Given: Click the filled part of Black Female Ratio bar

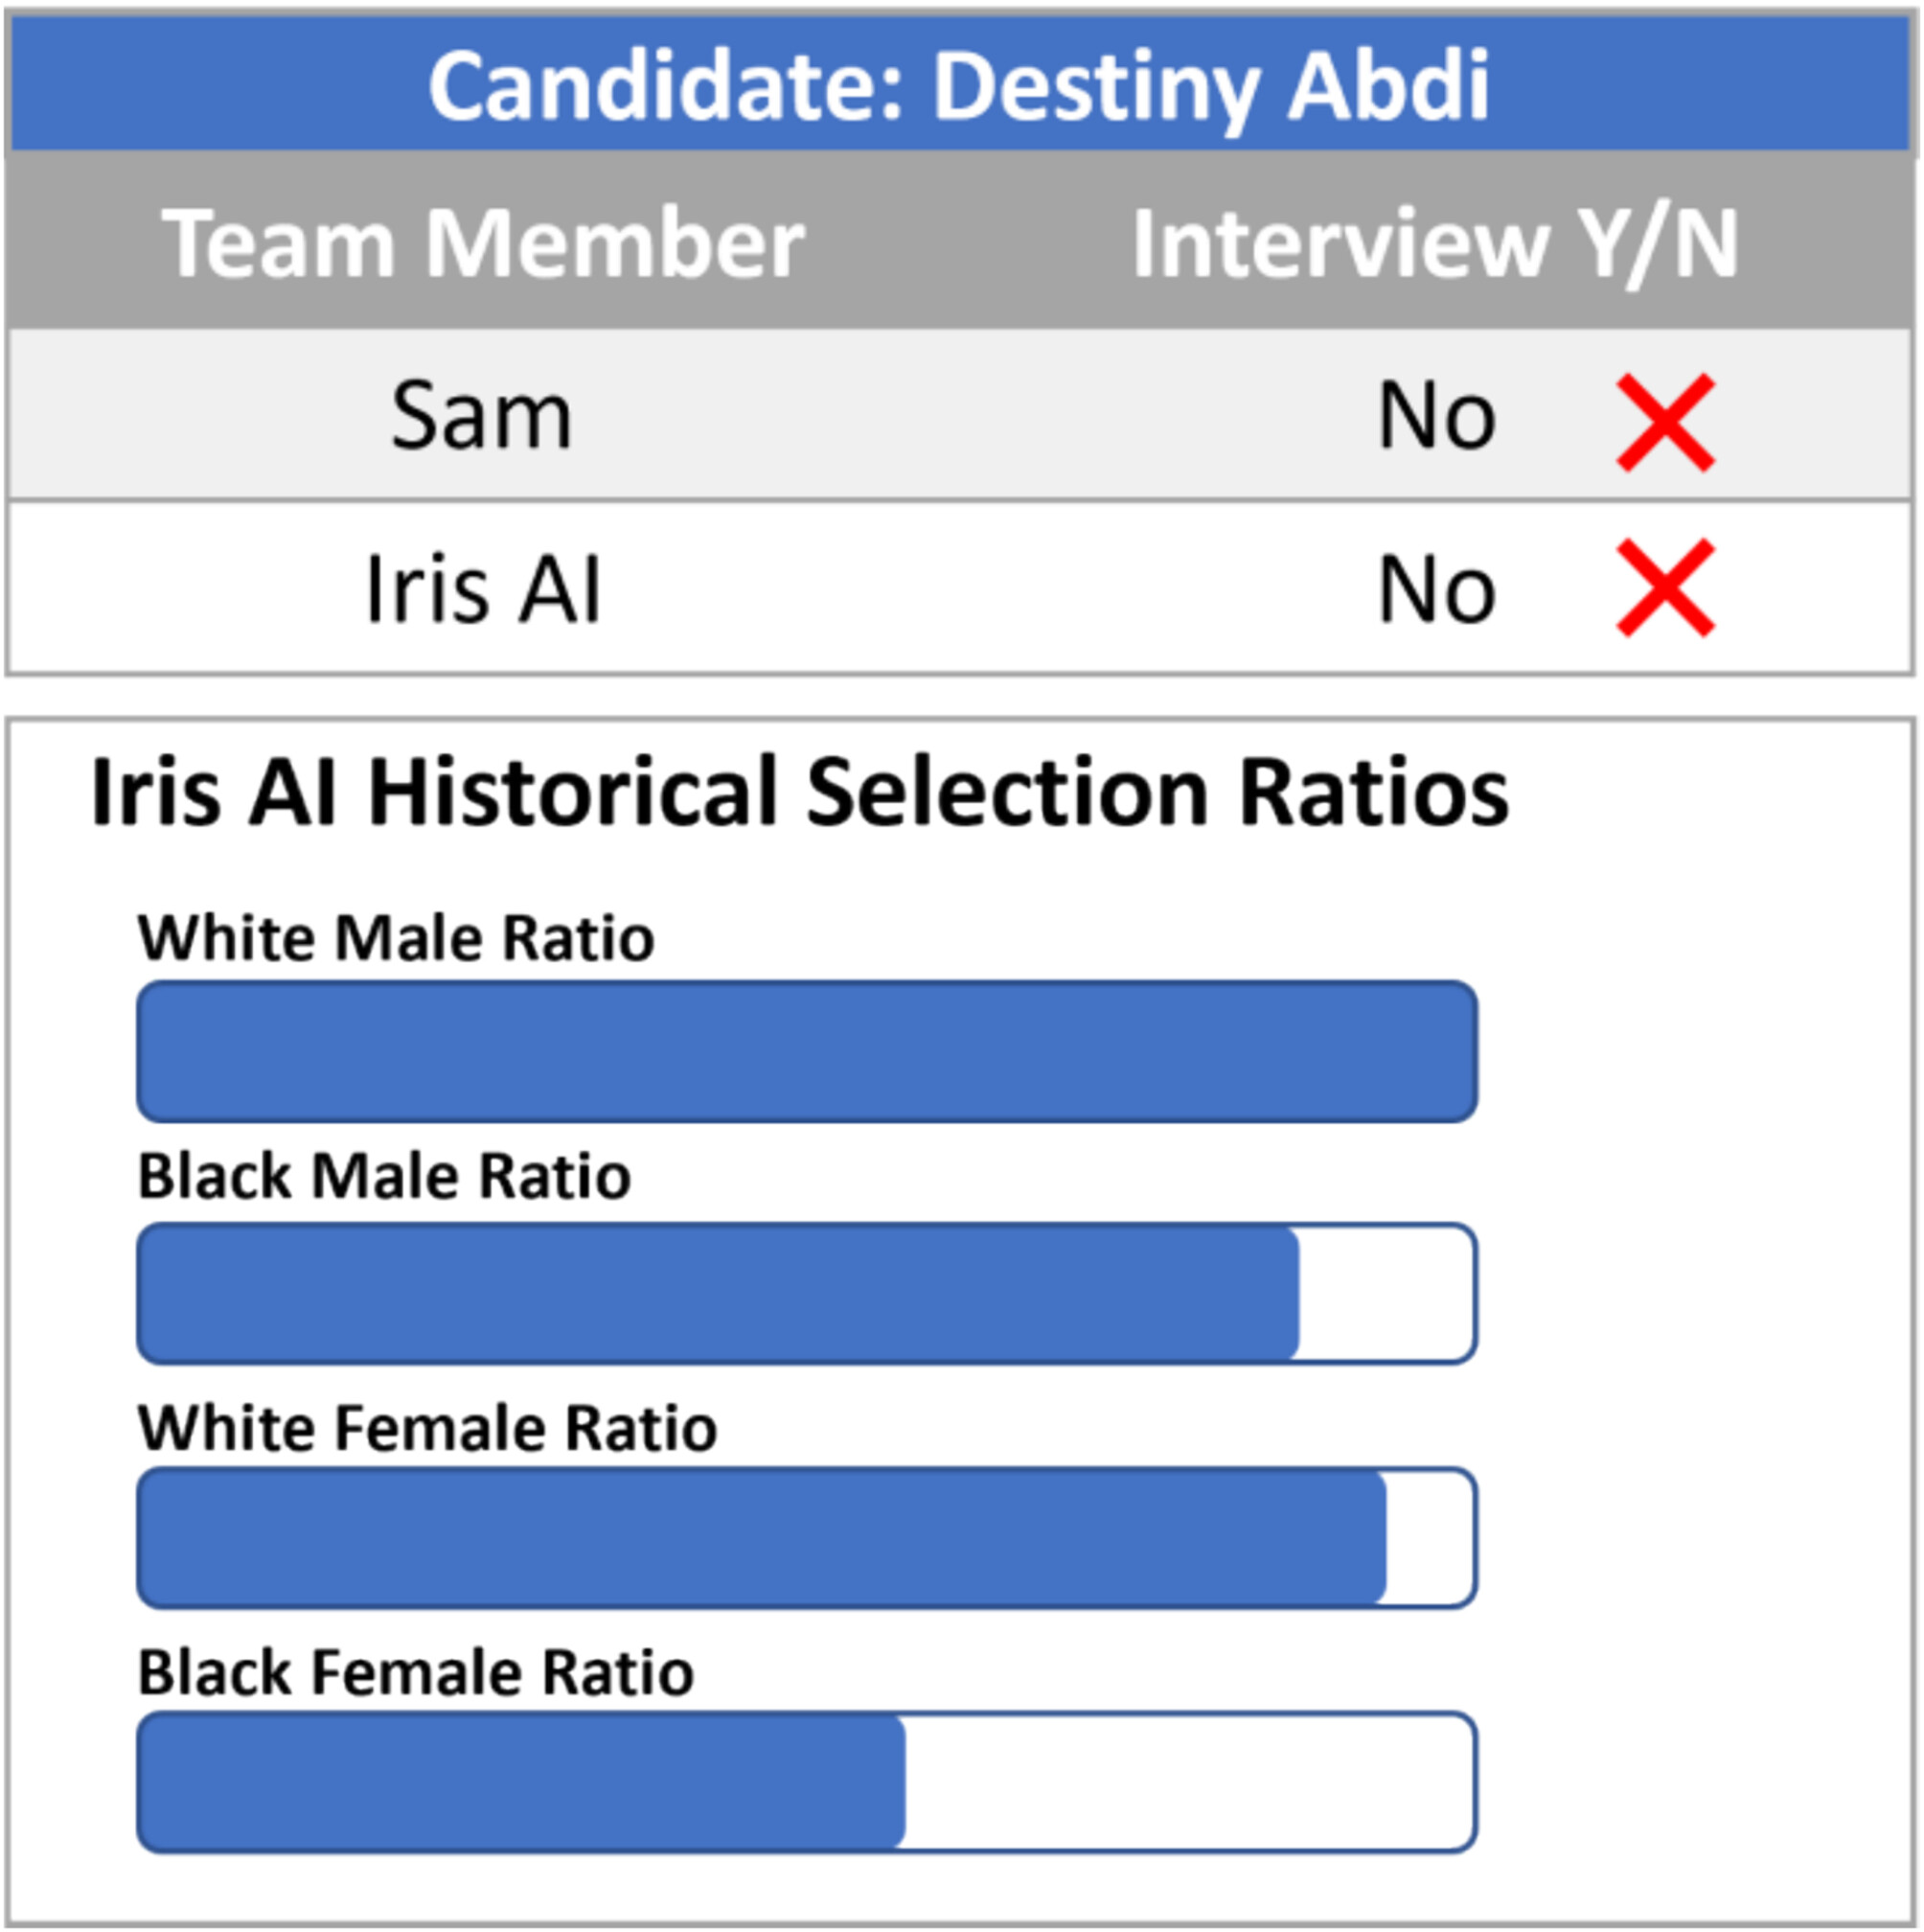Looking at the screenshot, I should (x=521, y=1782).
